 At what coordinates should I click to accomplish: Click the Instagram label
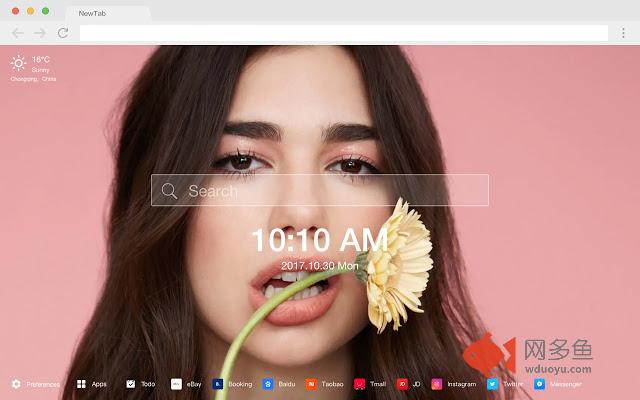click(x=462, y=384)
